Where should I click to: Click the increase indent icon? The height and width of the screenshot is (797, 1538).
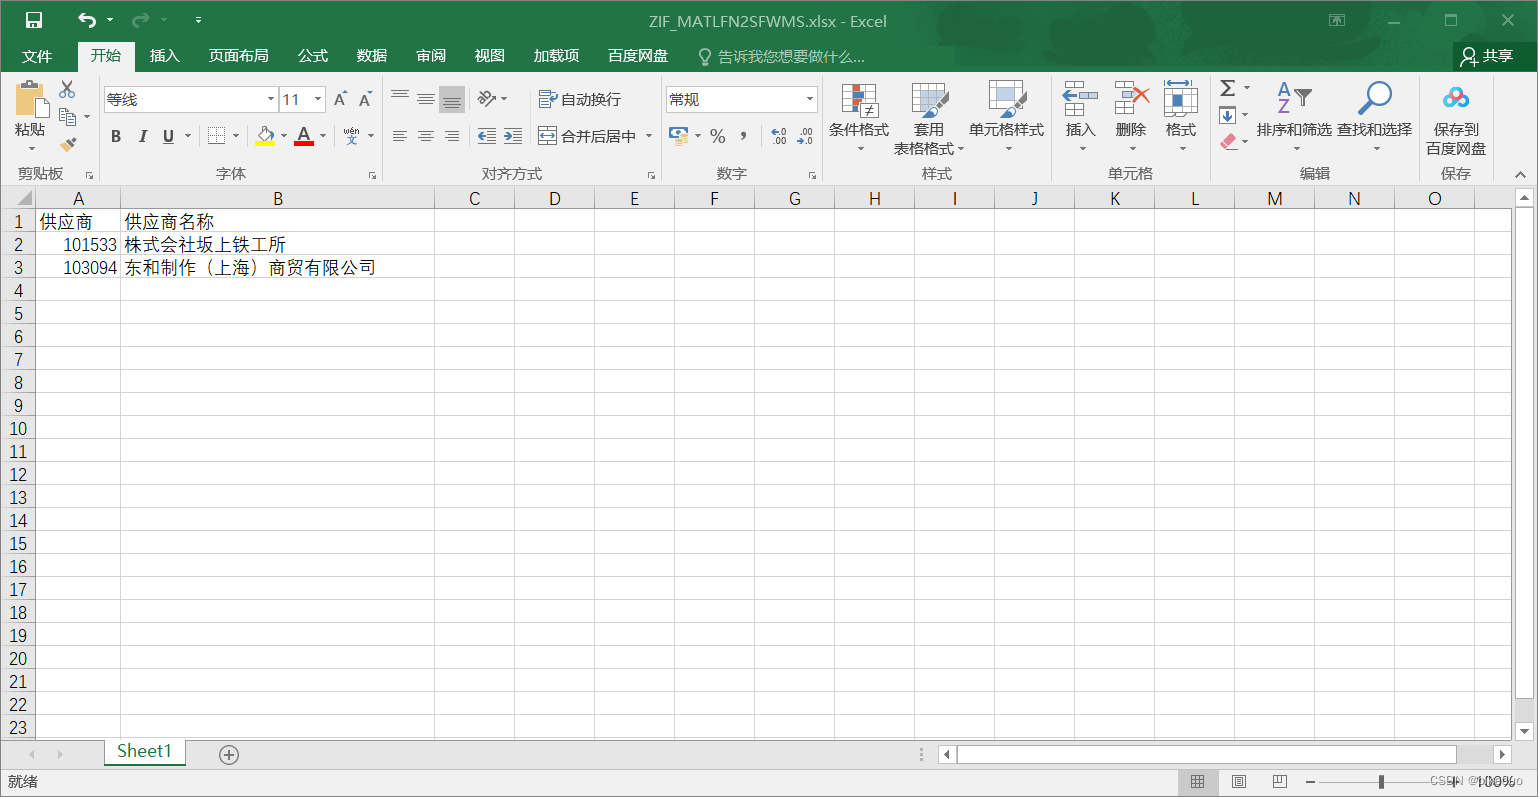(x=513, y=136)
